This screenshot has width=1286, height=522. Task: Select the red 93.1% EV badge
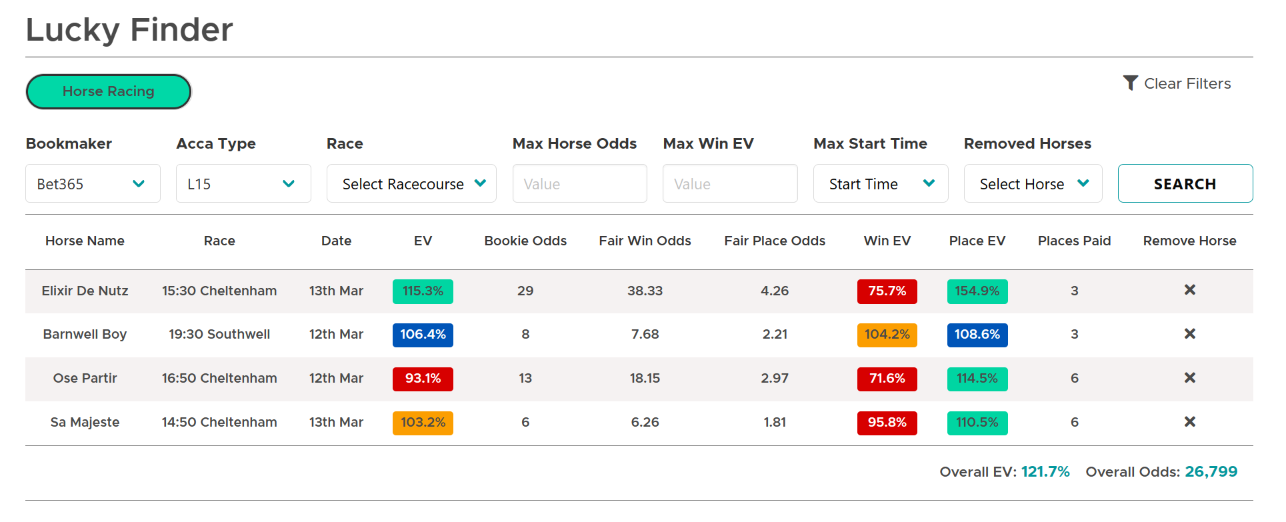[x=423, y=379]
